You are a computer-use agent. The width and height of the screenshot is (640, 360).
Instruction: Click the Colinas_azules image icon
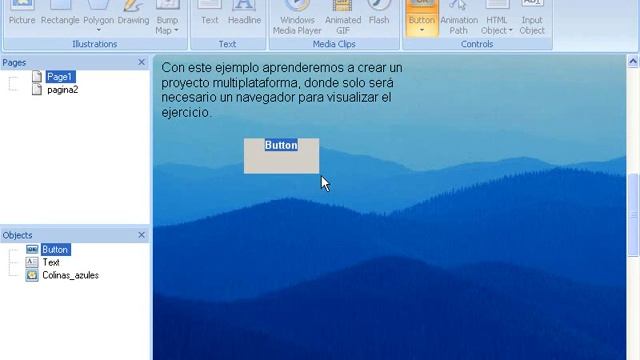click(x=32, y=276)
